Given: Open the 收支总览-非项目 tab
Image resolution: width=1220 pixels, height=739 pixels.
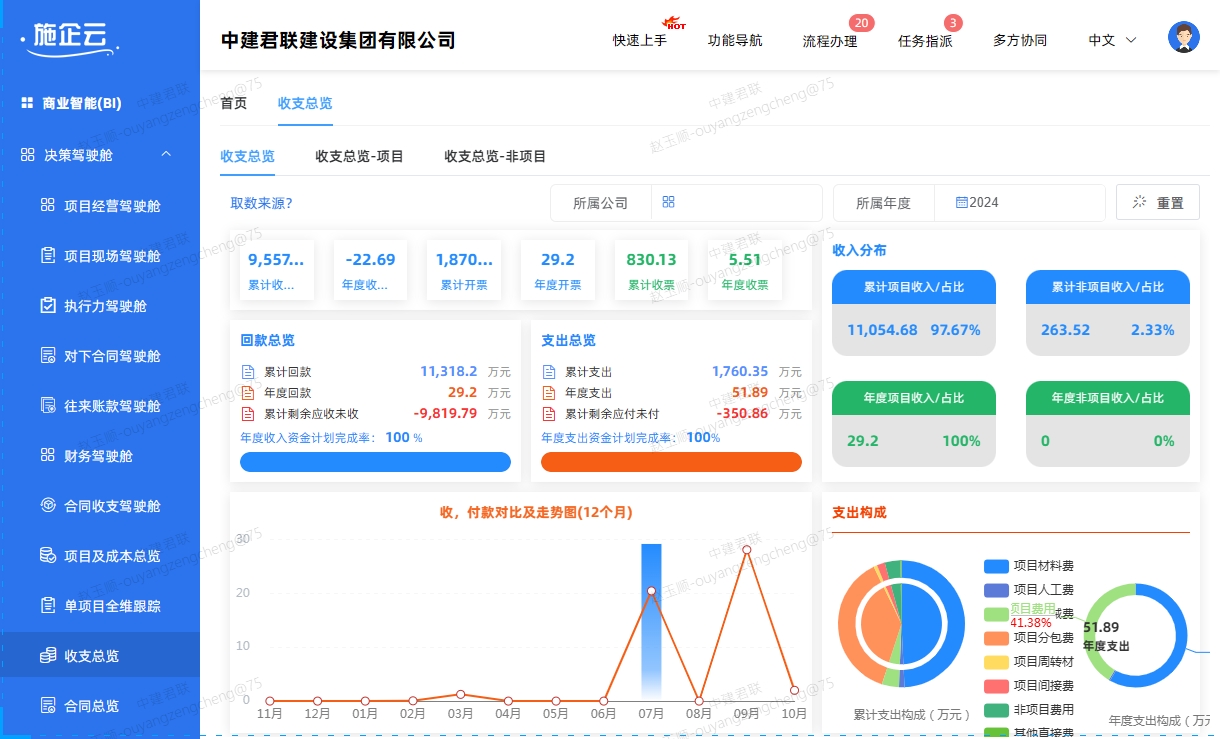Looking at the screenshot, I should [x=494, y=156].
